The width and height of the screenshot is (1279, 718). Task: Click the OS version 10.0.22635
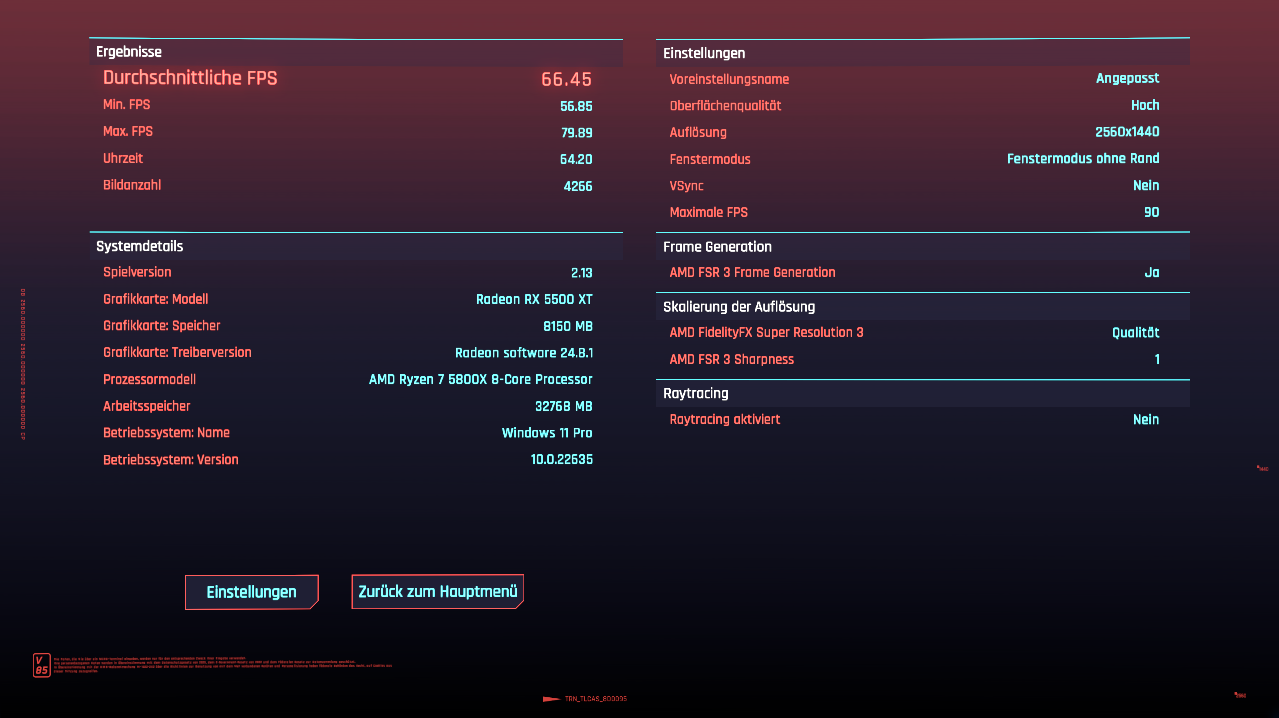pos(562,460)
